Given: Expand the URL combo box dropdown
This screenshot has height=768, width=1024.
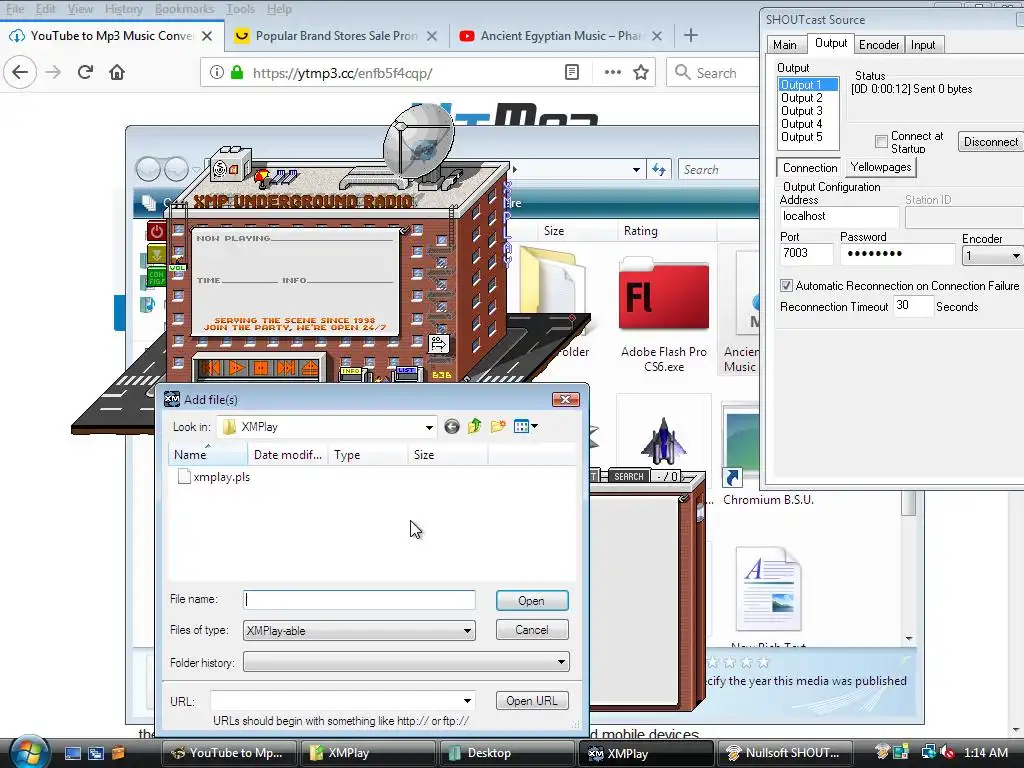Looking at the screenshot, I should 467,701.
